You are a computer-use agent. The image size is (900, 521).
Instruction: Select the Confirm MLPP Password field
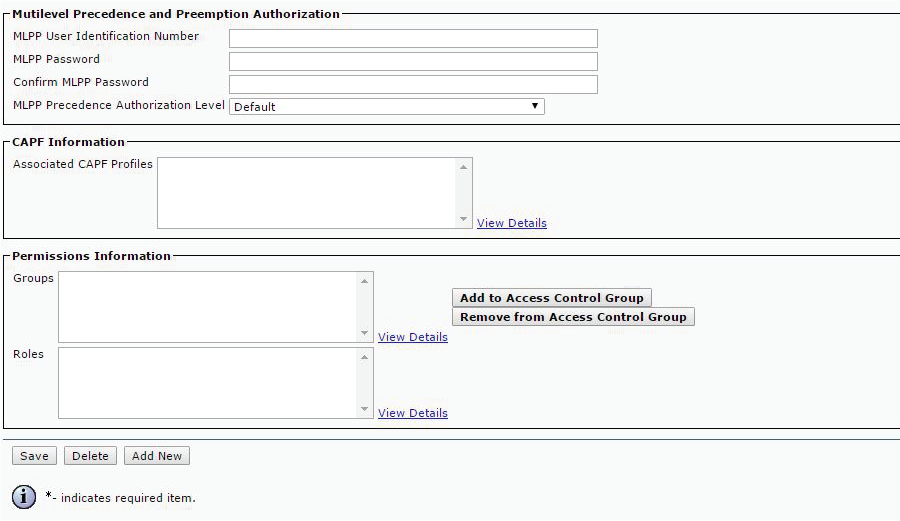coord(413,84)
